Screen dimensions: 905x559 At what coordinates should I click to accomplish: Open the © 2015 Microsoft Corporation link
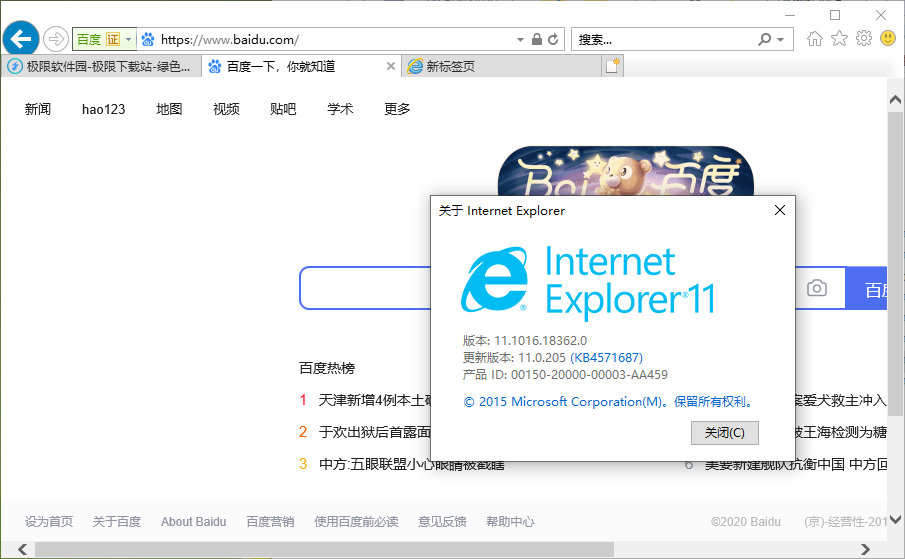pyautogui.click(x=609, y=402)
